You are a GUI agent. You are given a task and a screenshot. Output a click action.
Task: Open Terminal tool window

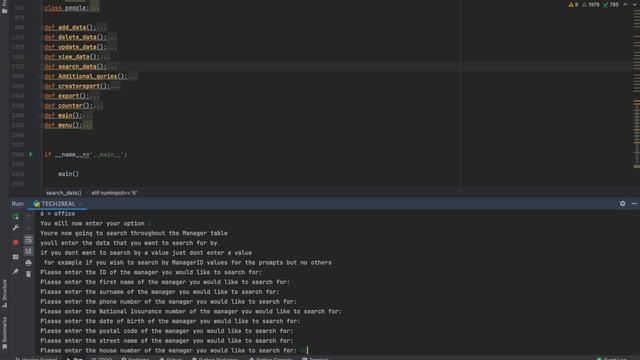pos(315,358)
